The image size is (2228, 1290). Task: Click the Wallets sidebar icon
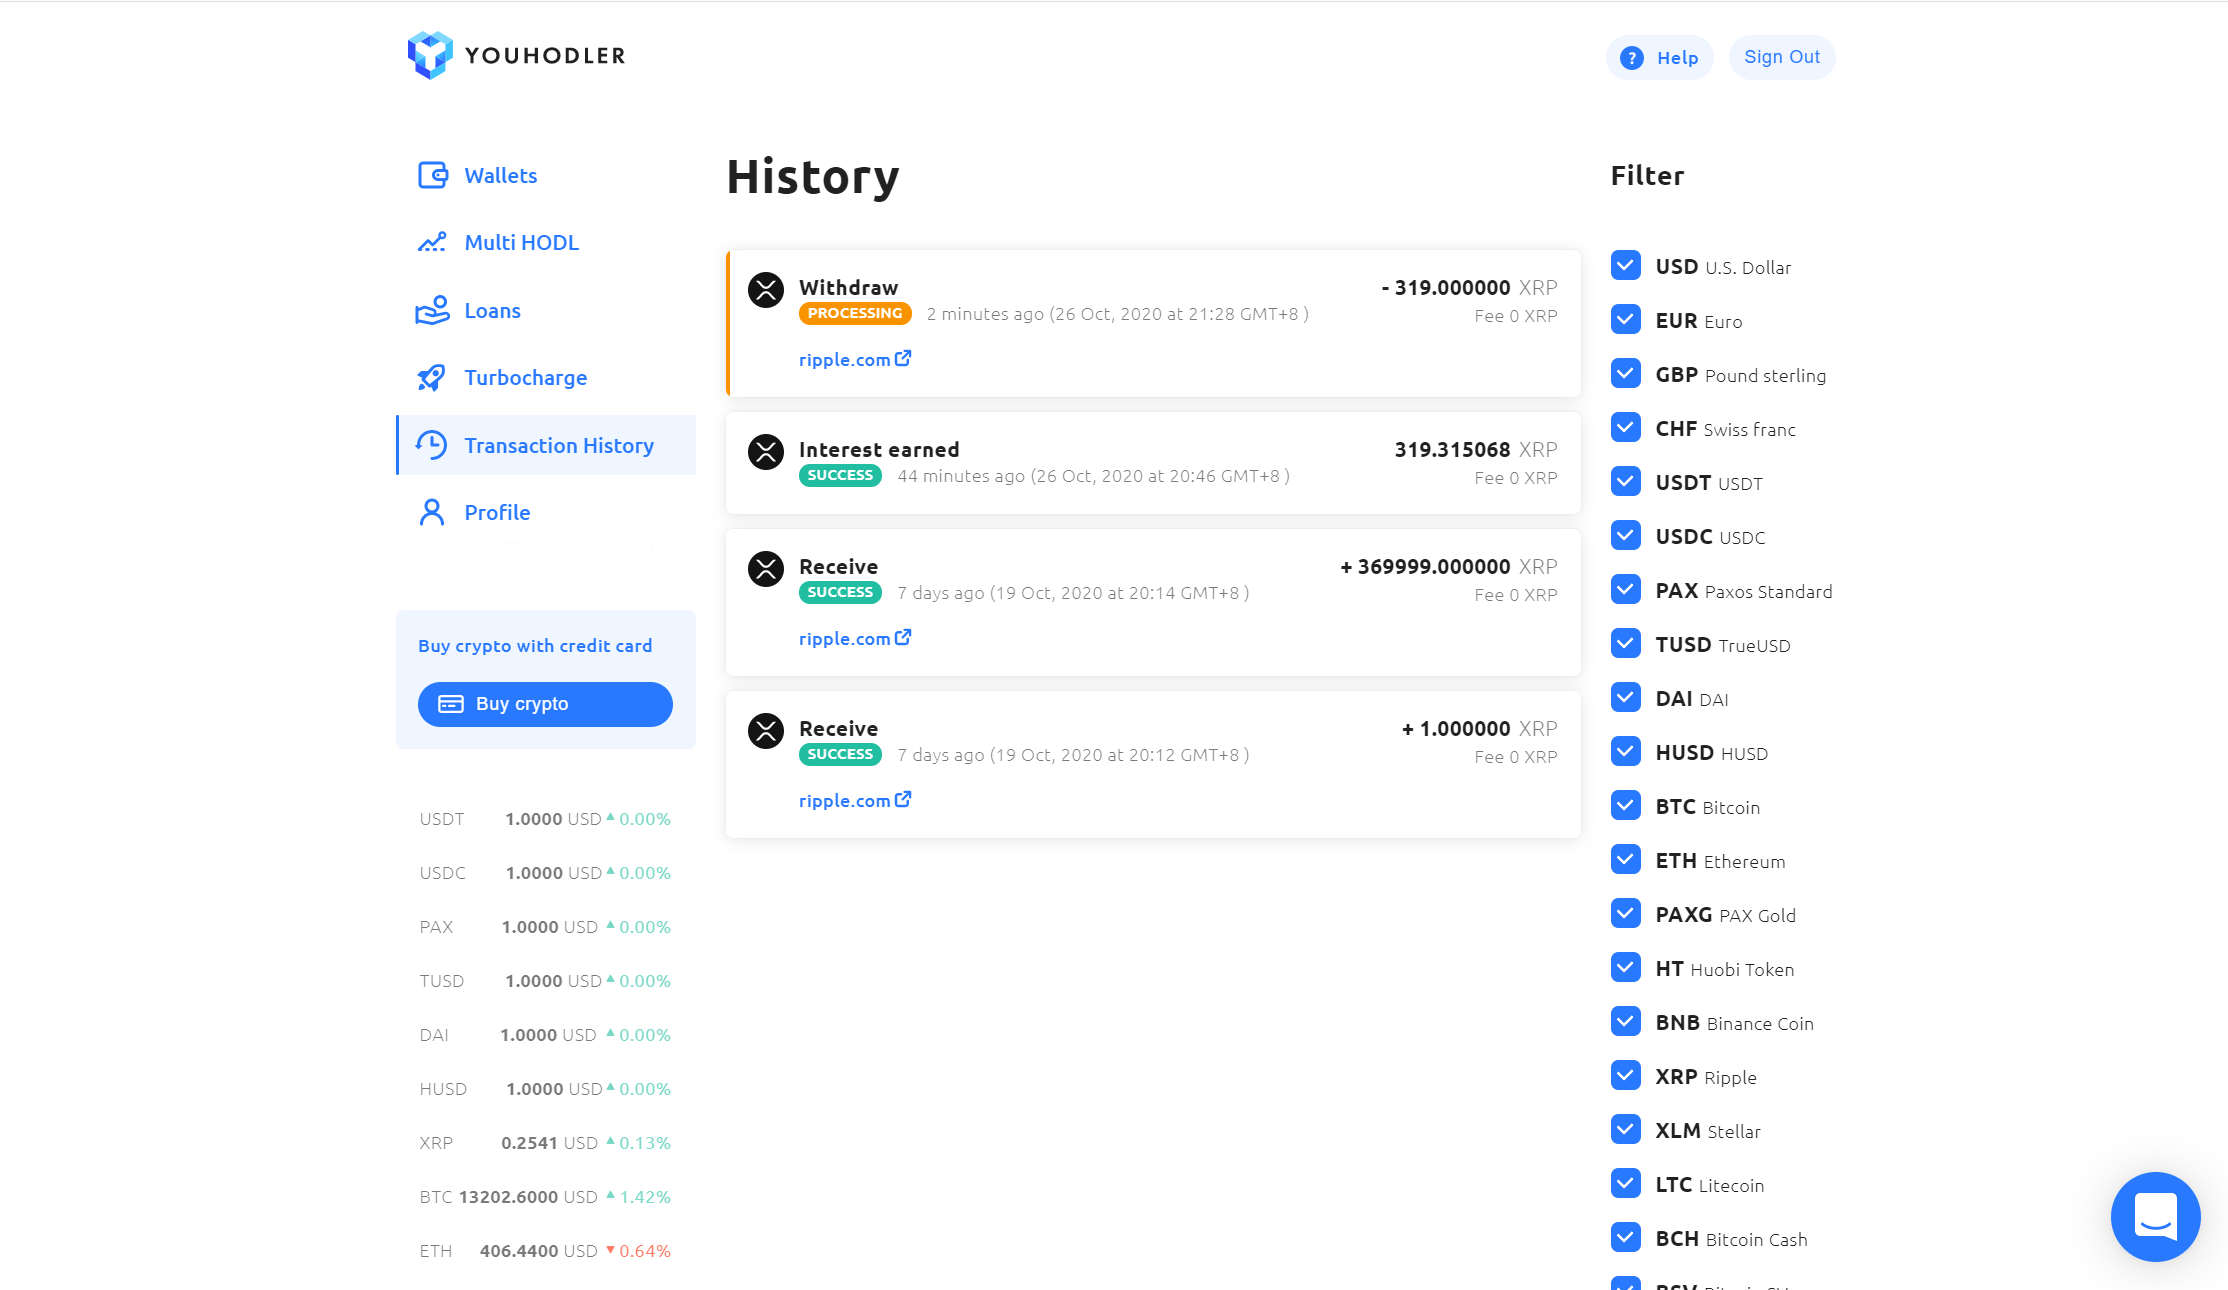[x=433, y=175]
